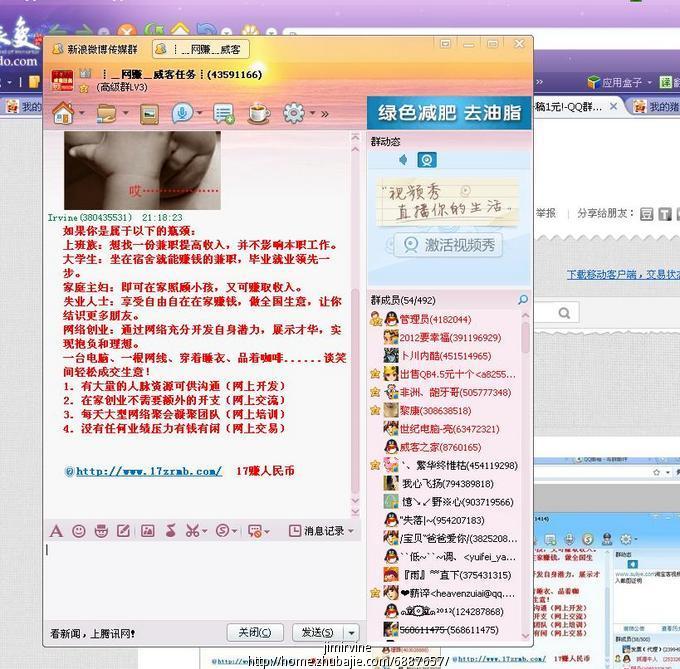Image resolution: width=680 pixels, height=669 pixels.
Task: Click the group notice speaker icon
Action: coord(403,160)
